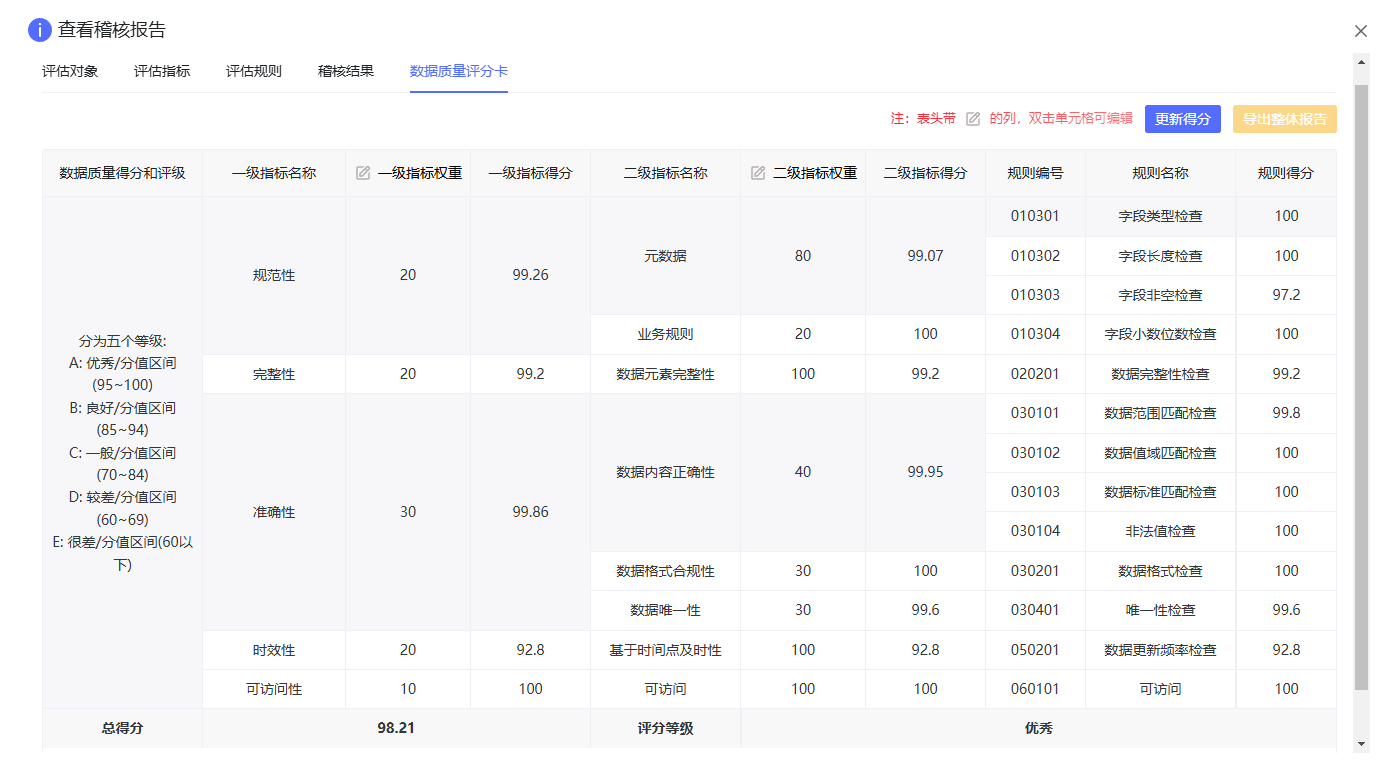1395x770 pixels.
Task: Click rule number 010304
Action: (1035, 334)
